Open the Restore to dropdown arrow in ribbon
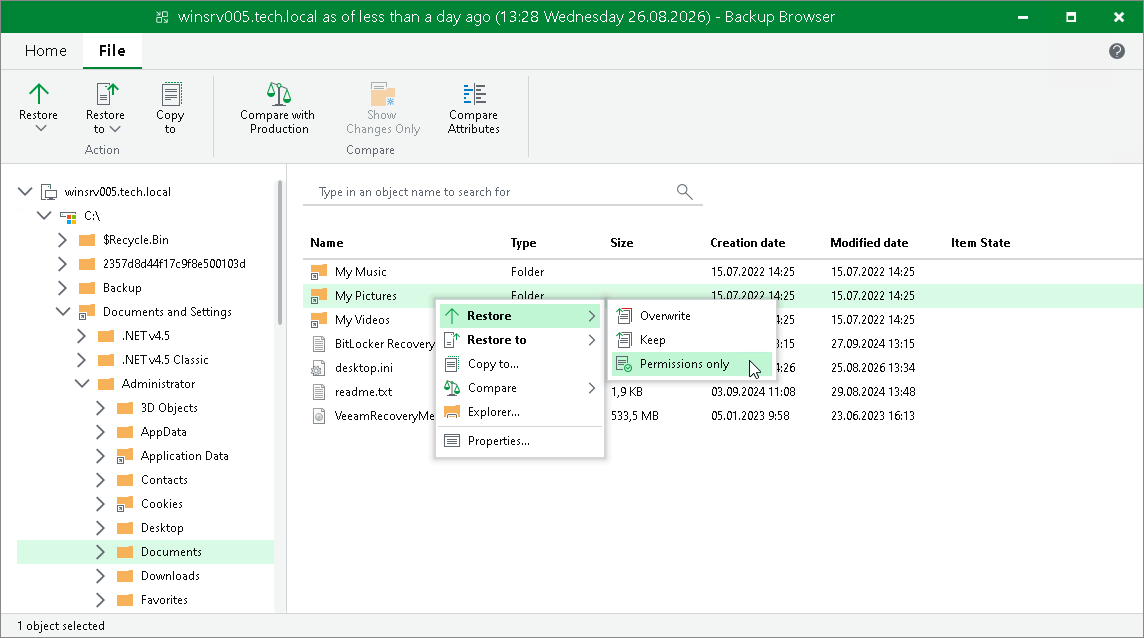Screen dimensions: 1144x638 point(115,129)
